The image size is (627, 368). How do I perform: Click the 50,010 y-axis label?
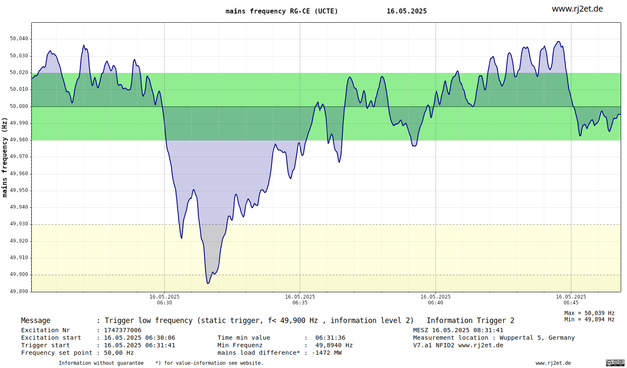[20, 90]
